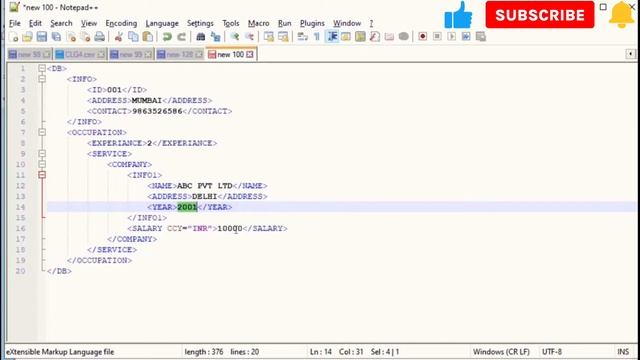The width and height of the screenshot is (640, 360).
Task: Save the current document via toolbar
Action: [42, 37]
